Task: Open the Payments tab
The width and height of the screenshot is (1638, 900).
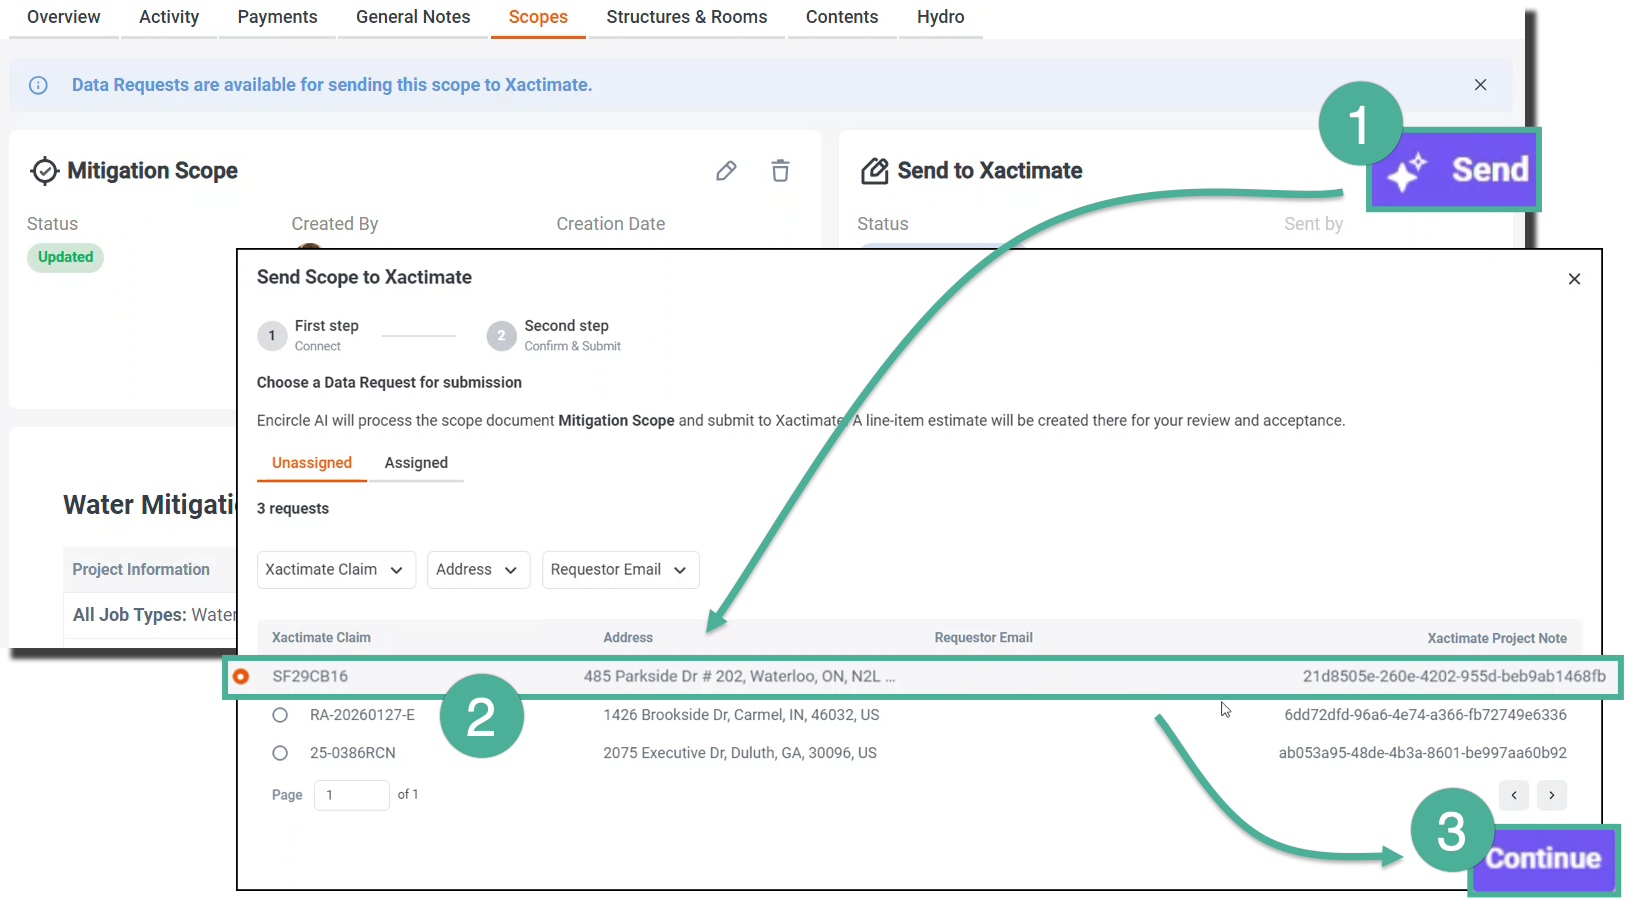Action: (x=277, y=17)
